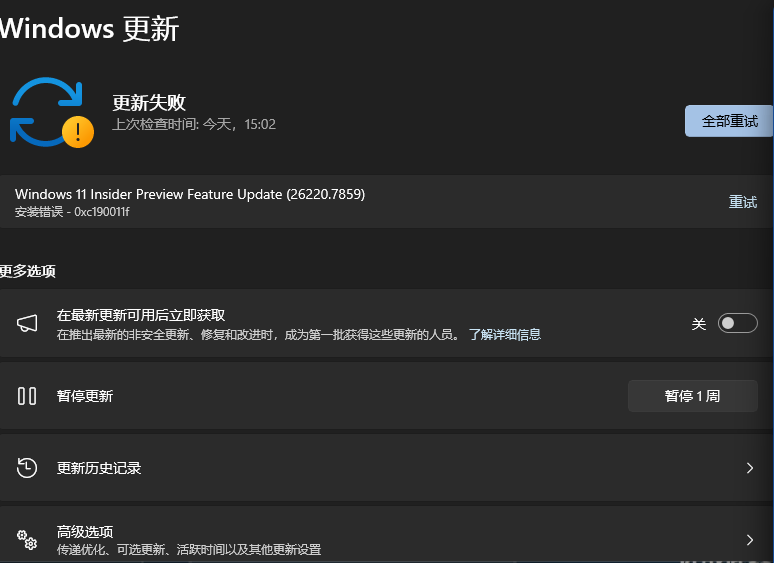774x563 pixels.
Task: Click the Windows 更新 page title
Action: (89, 29)
